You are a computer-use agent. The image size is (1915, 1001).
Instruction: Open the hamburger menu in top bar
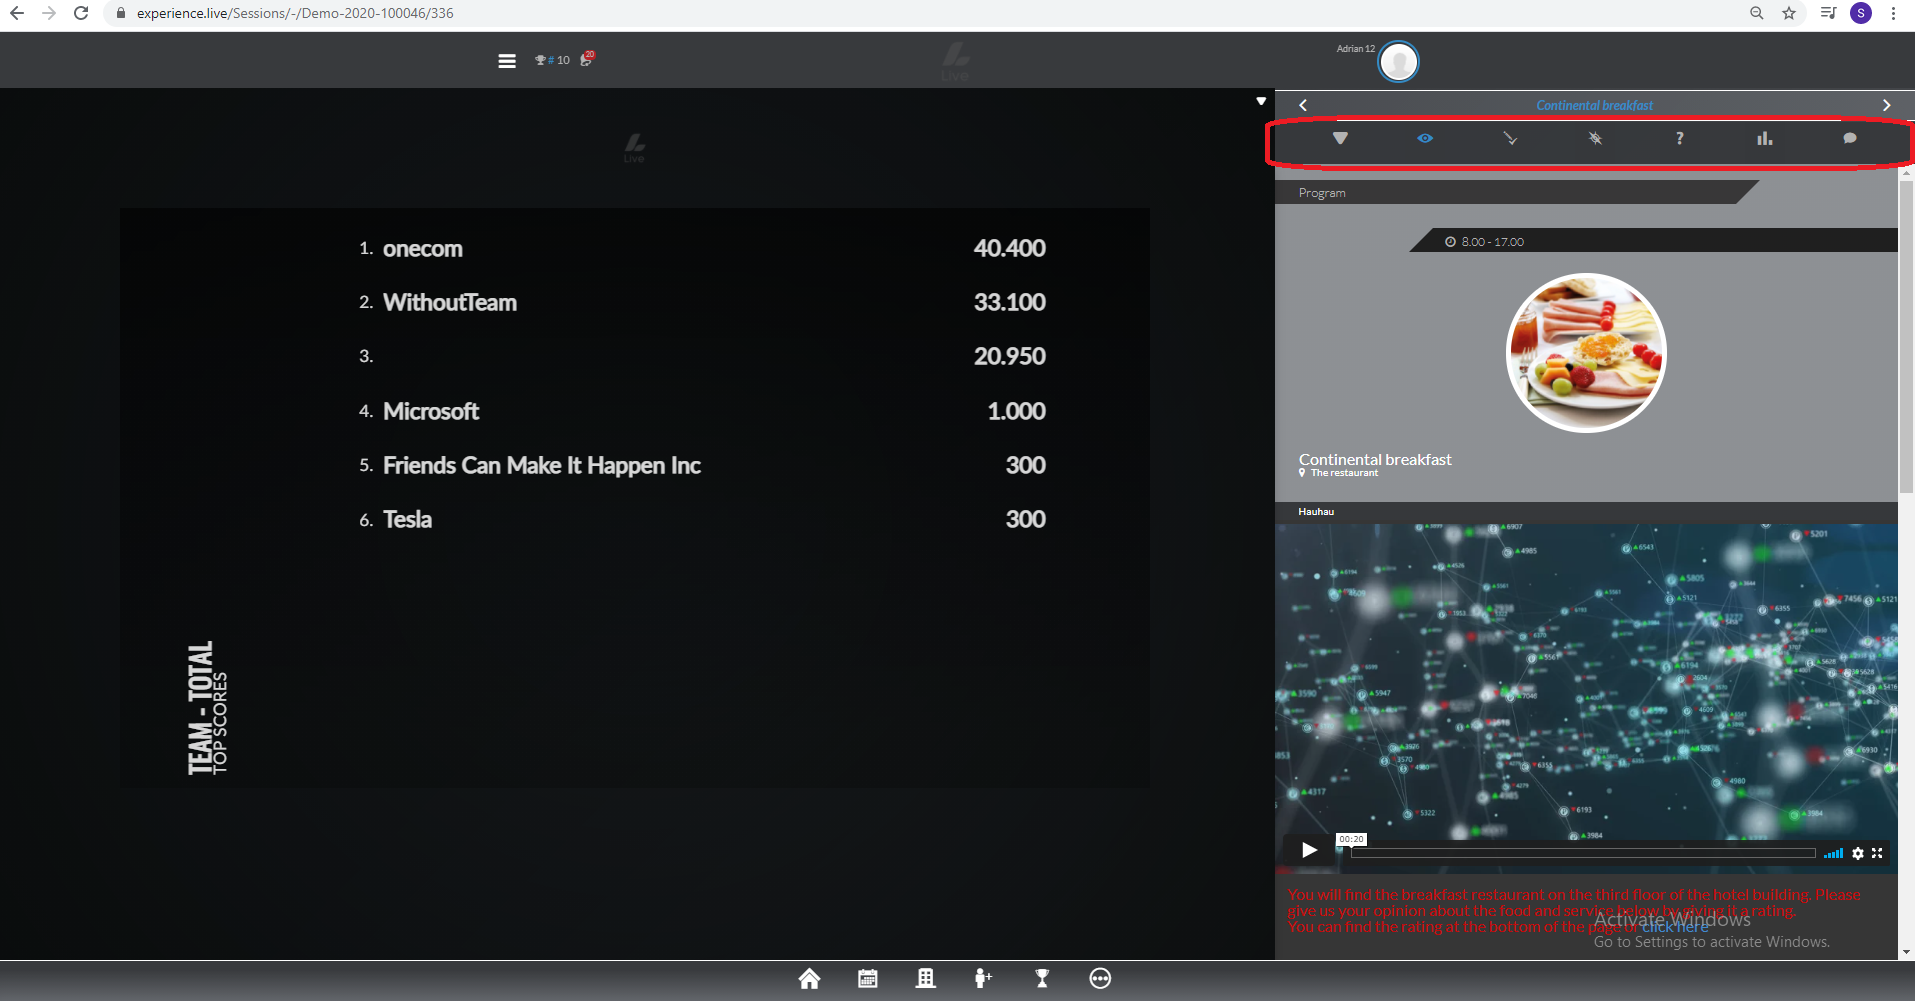[x=507, y=61]
